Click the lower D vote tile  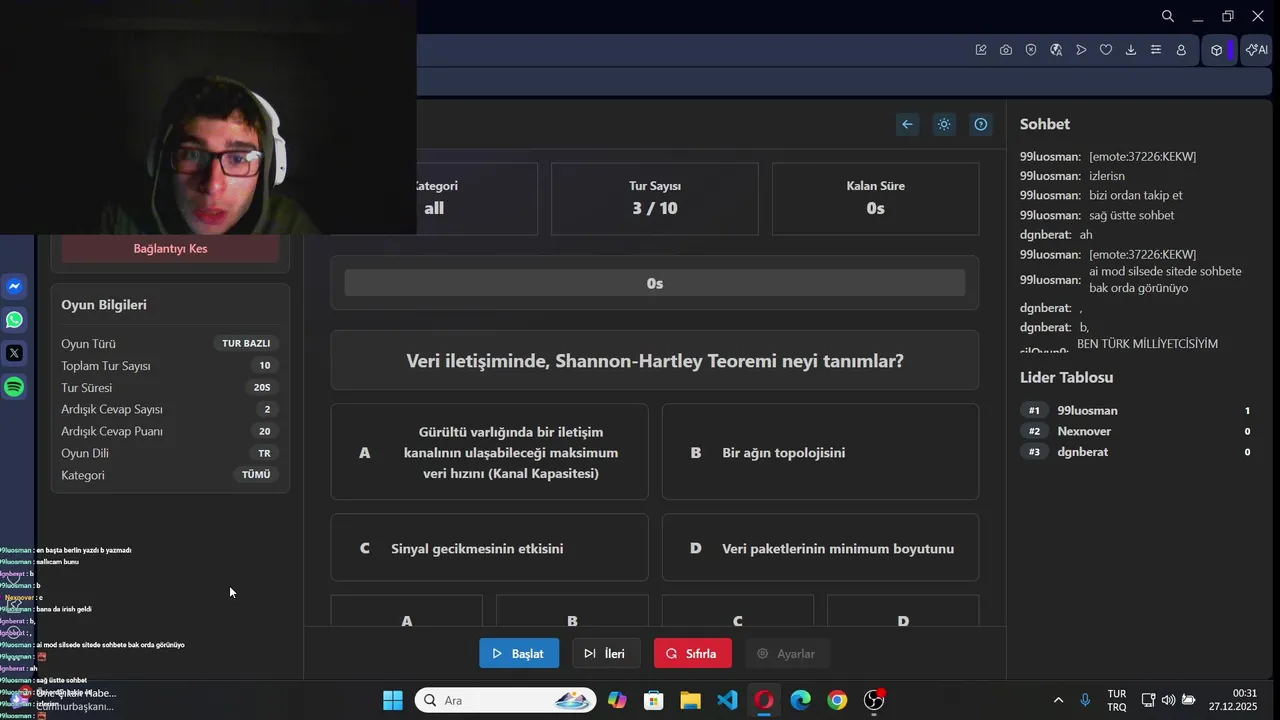[x=903, y=612]
